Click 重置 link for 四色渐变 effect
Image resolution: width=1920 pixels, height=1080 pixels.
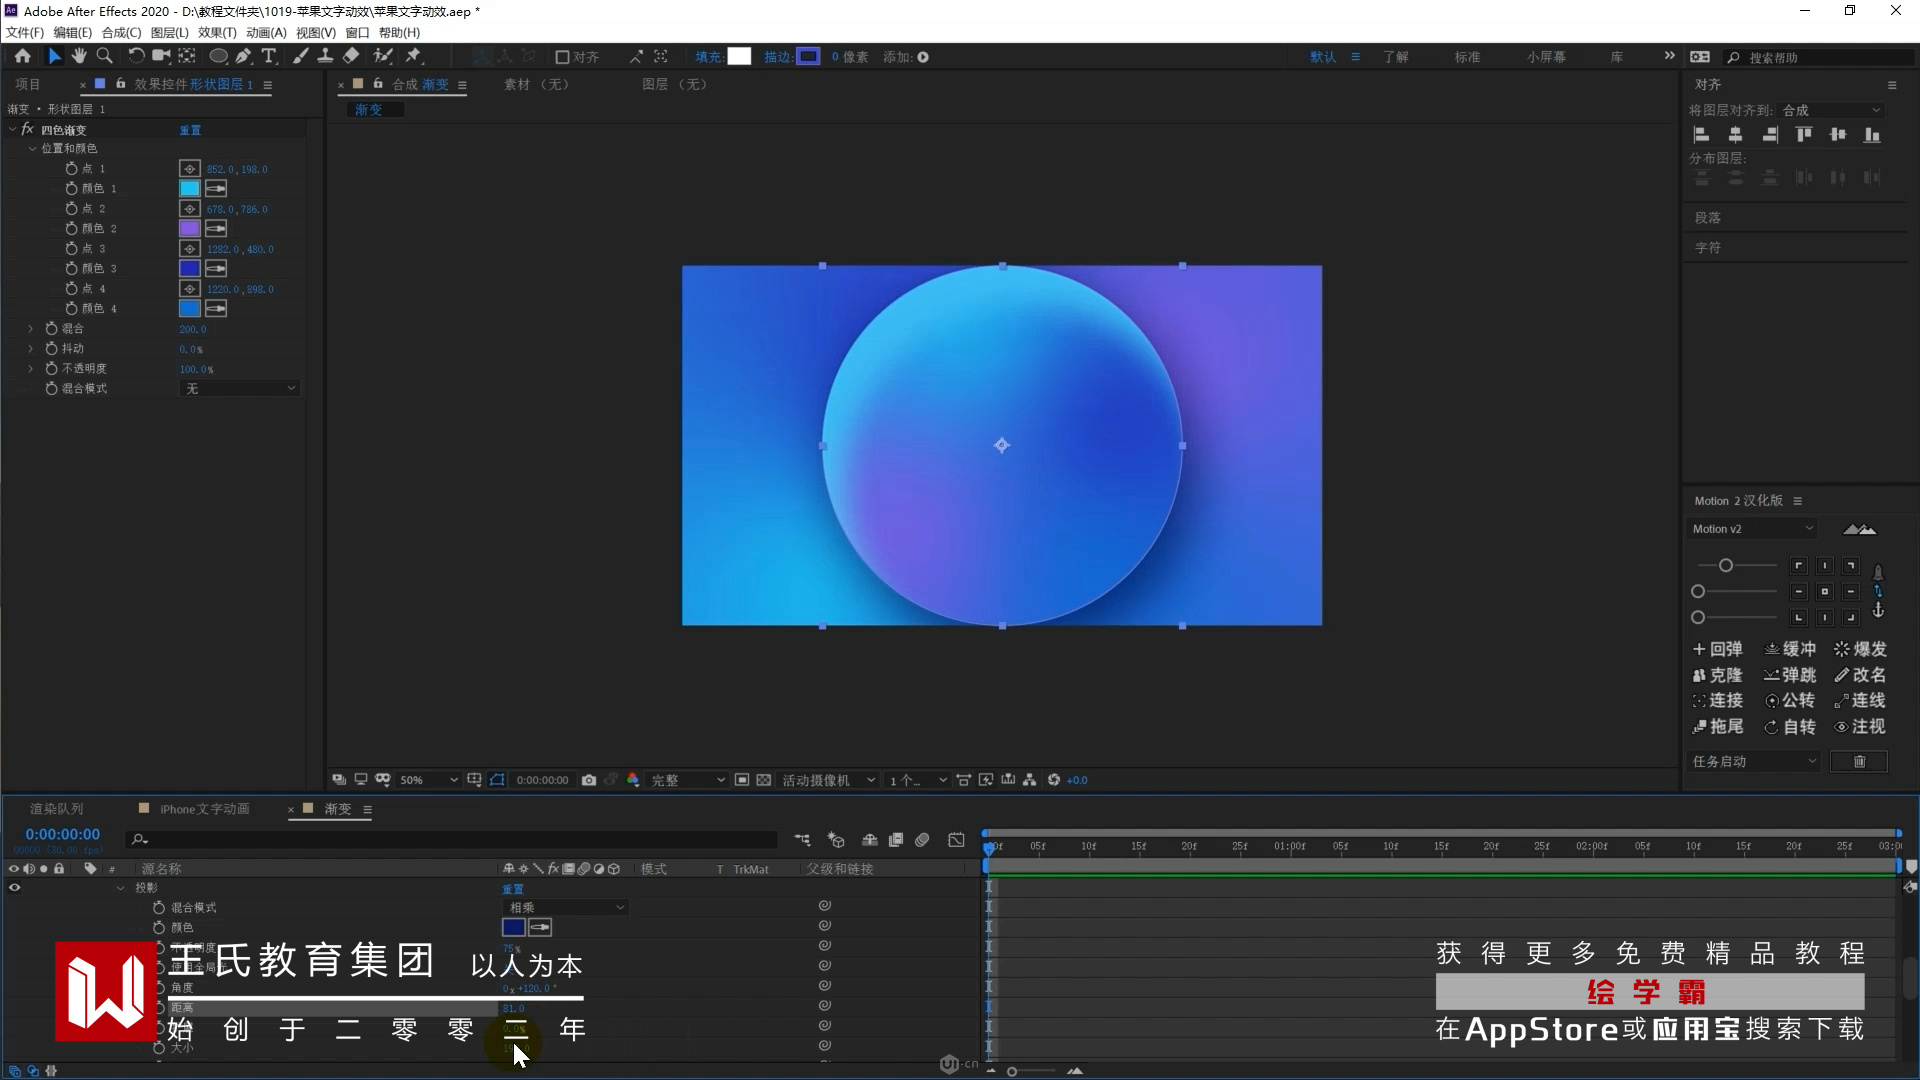(190, 130)
